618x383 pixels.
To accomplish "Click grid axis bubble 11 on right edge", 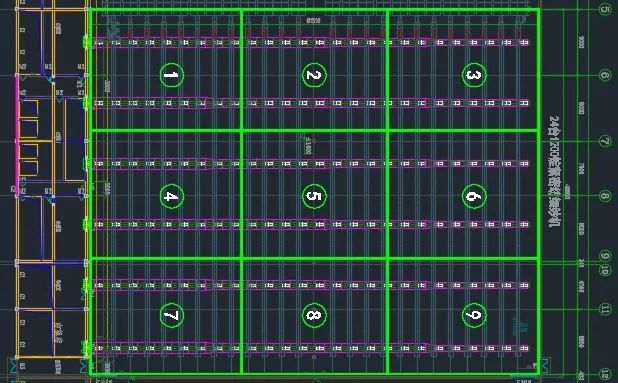I will point(605,309).
